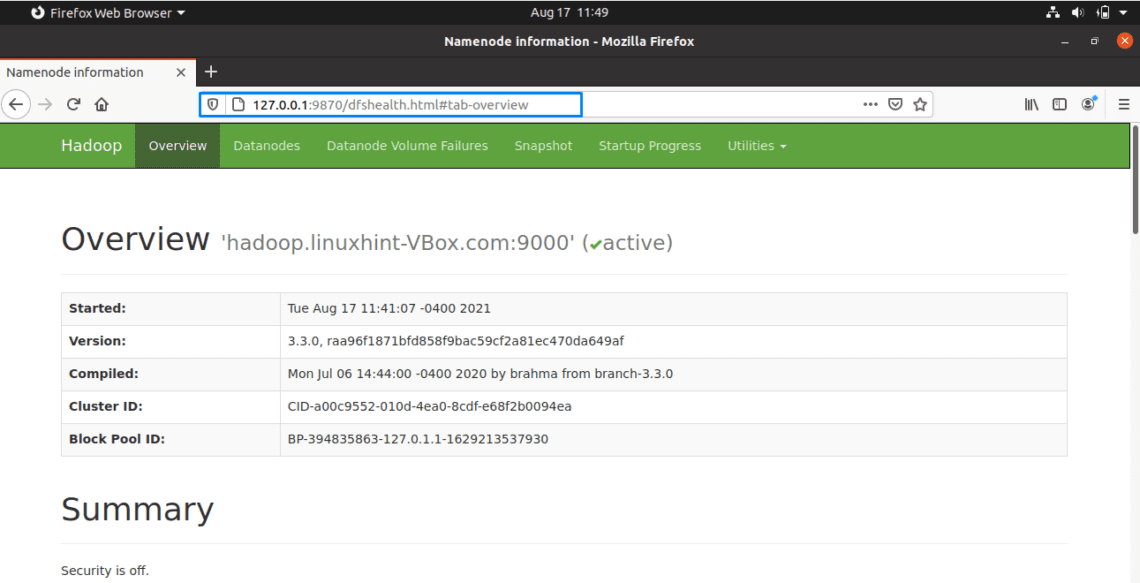Open Datanode Volume Failures tab

point(407,146)
